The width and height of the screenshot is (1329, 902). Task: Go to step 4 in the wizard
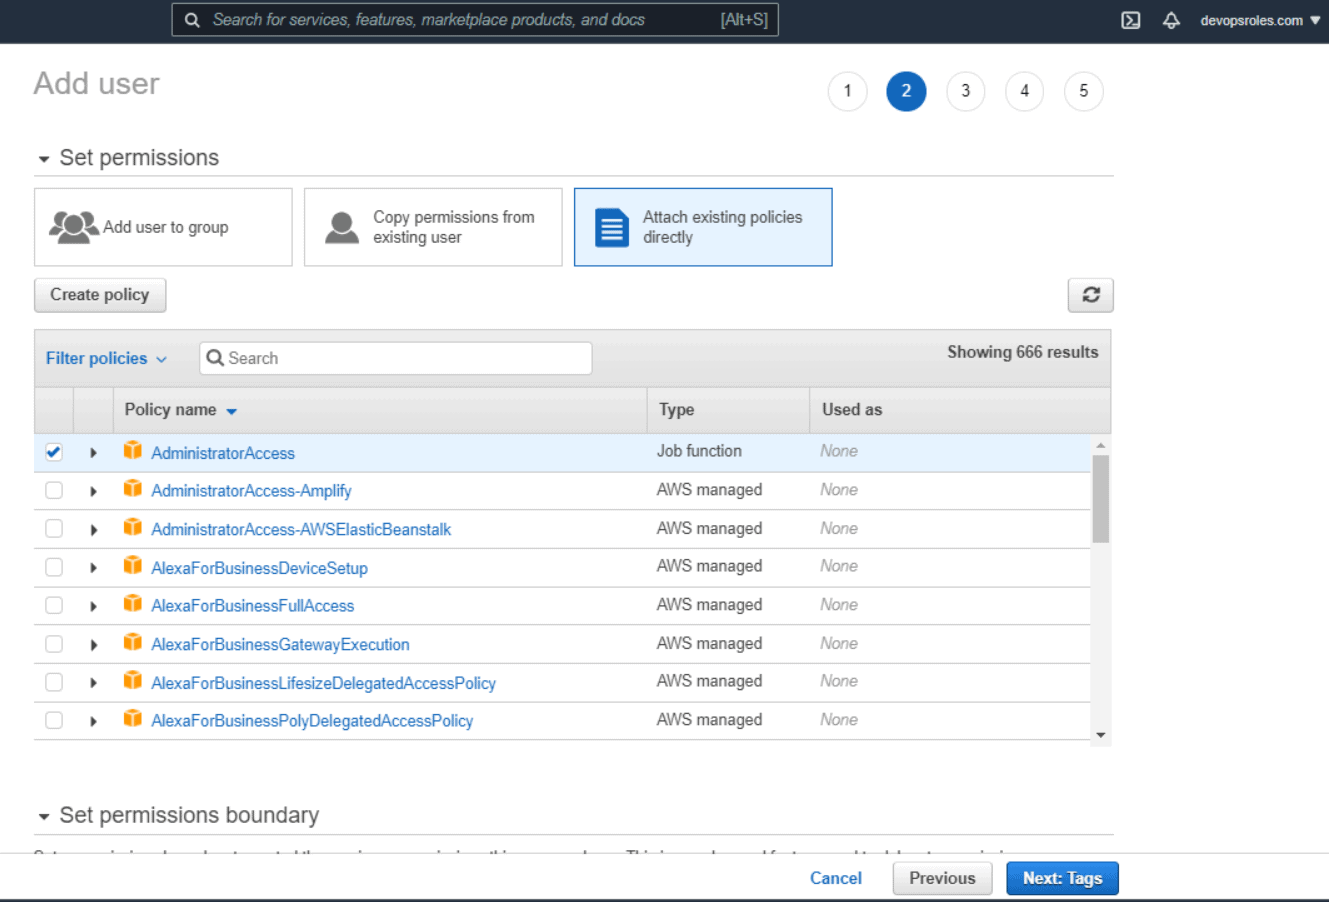1024,90
